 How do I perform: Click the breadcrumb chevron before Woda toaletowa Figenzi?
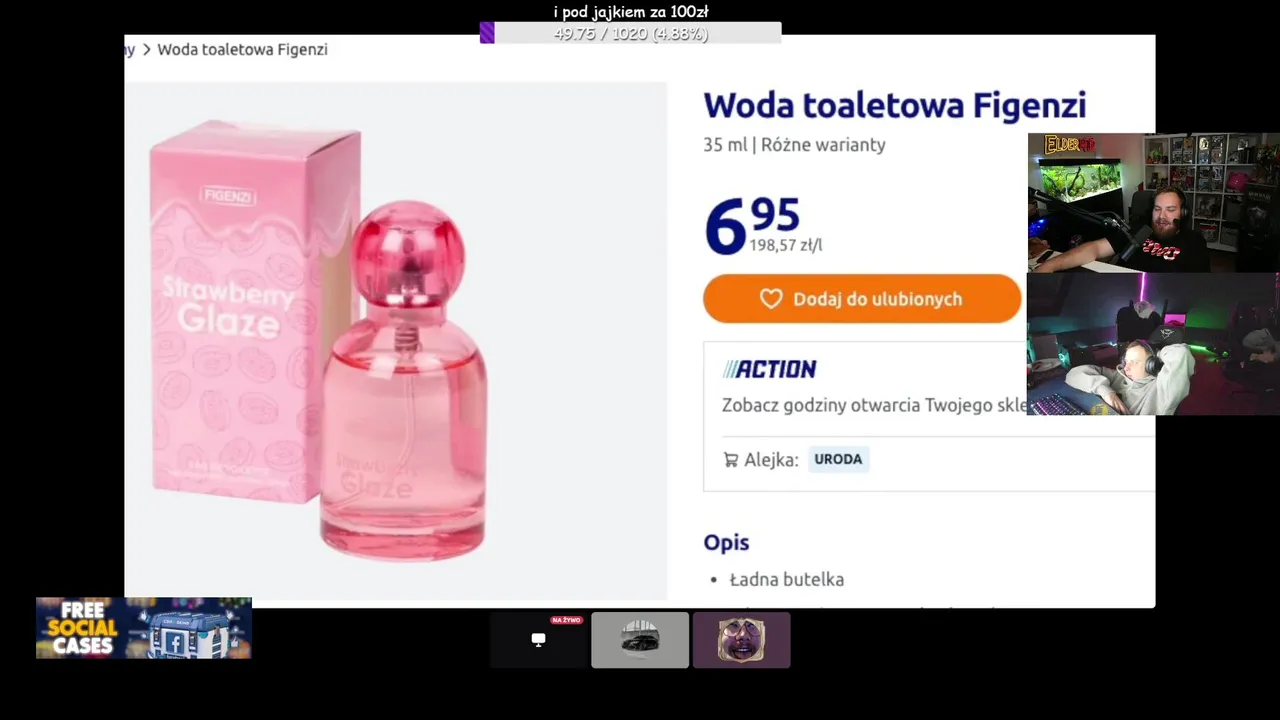coord(146,49)
